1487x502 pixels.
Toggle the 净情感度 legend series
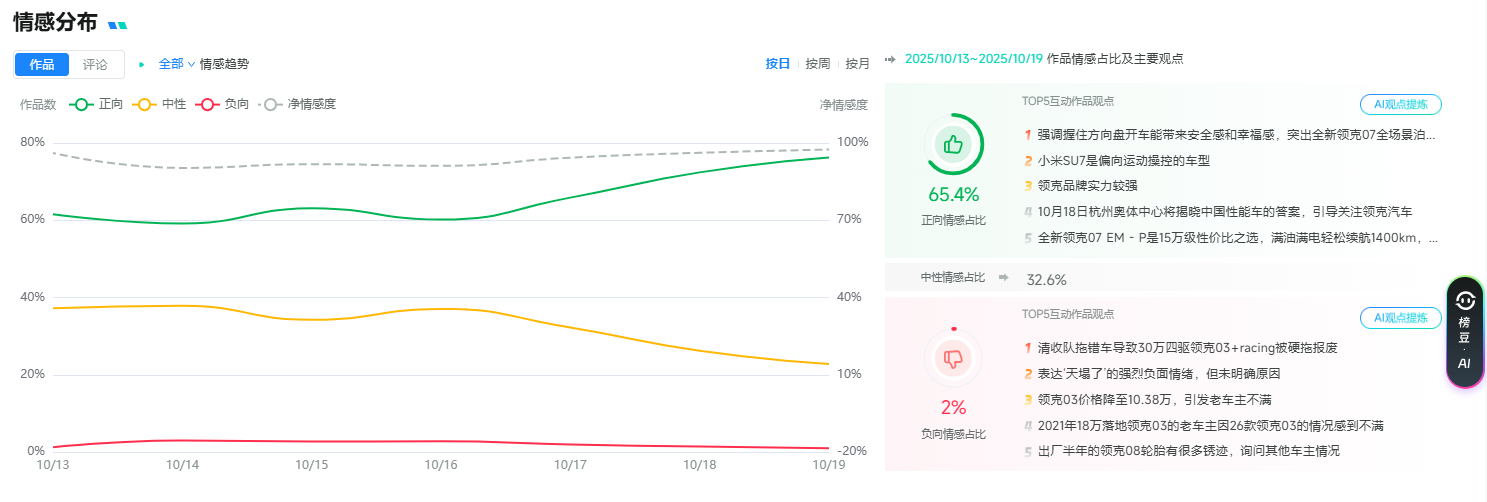click(298, 104)
